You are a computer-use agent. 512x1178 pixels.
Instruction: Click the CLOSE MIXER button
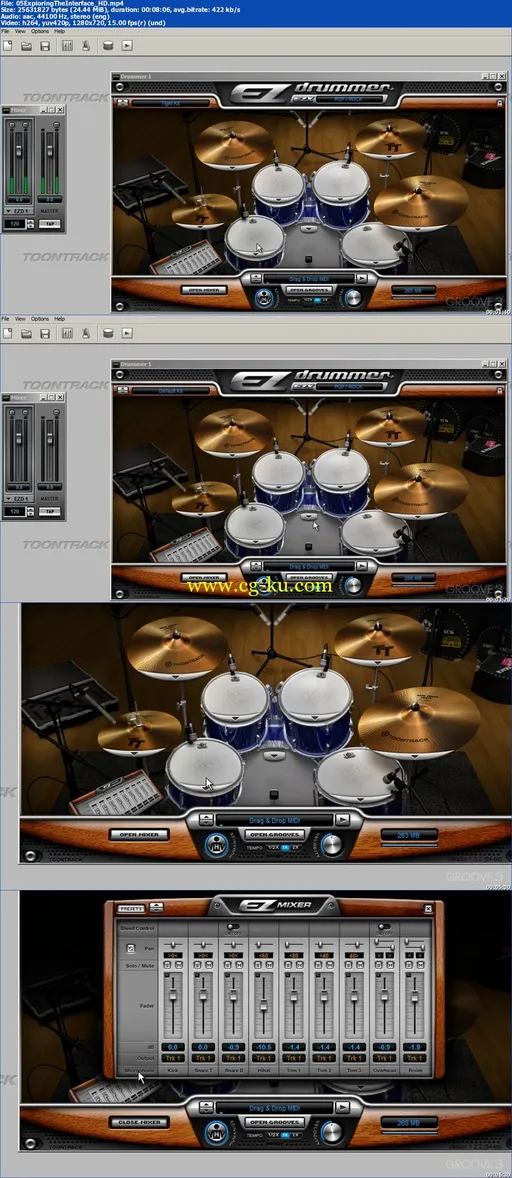[140, 1122]
